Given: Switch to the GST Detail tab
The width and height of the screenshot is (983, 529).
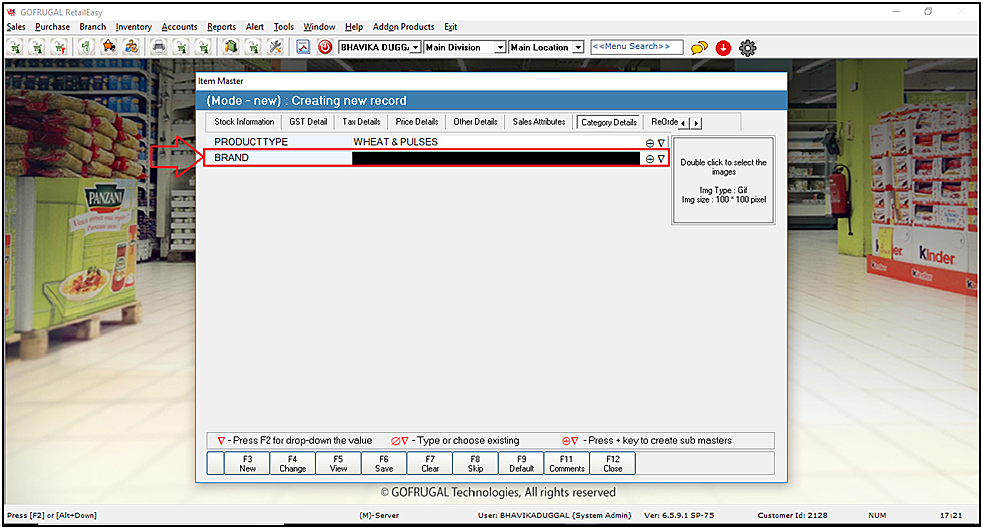Looking at the screenshot, I should [308, 122].
